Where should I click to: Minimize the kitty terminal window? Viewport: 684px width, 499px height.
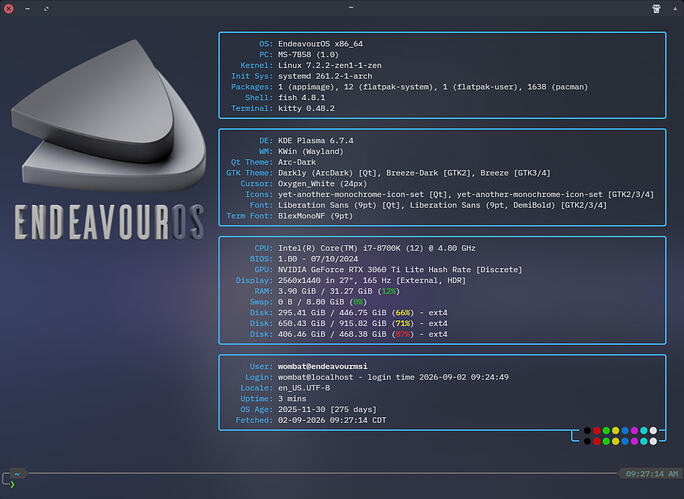pos(27,8)
